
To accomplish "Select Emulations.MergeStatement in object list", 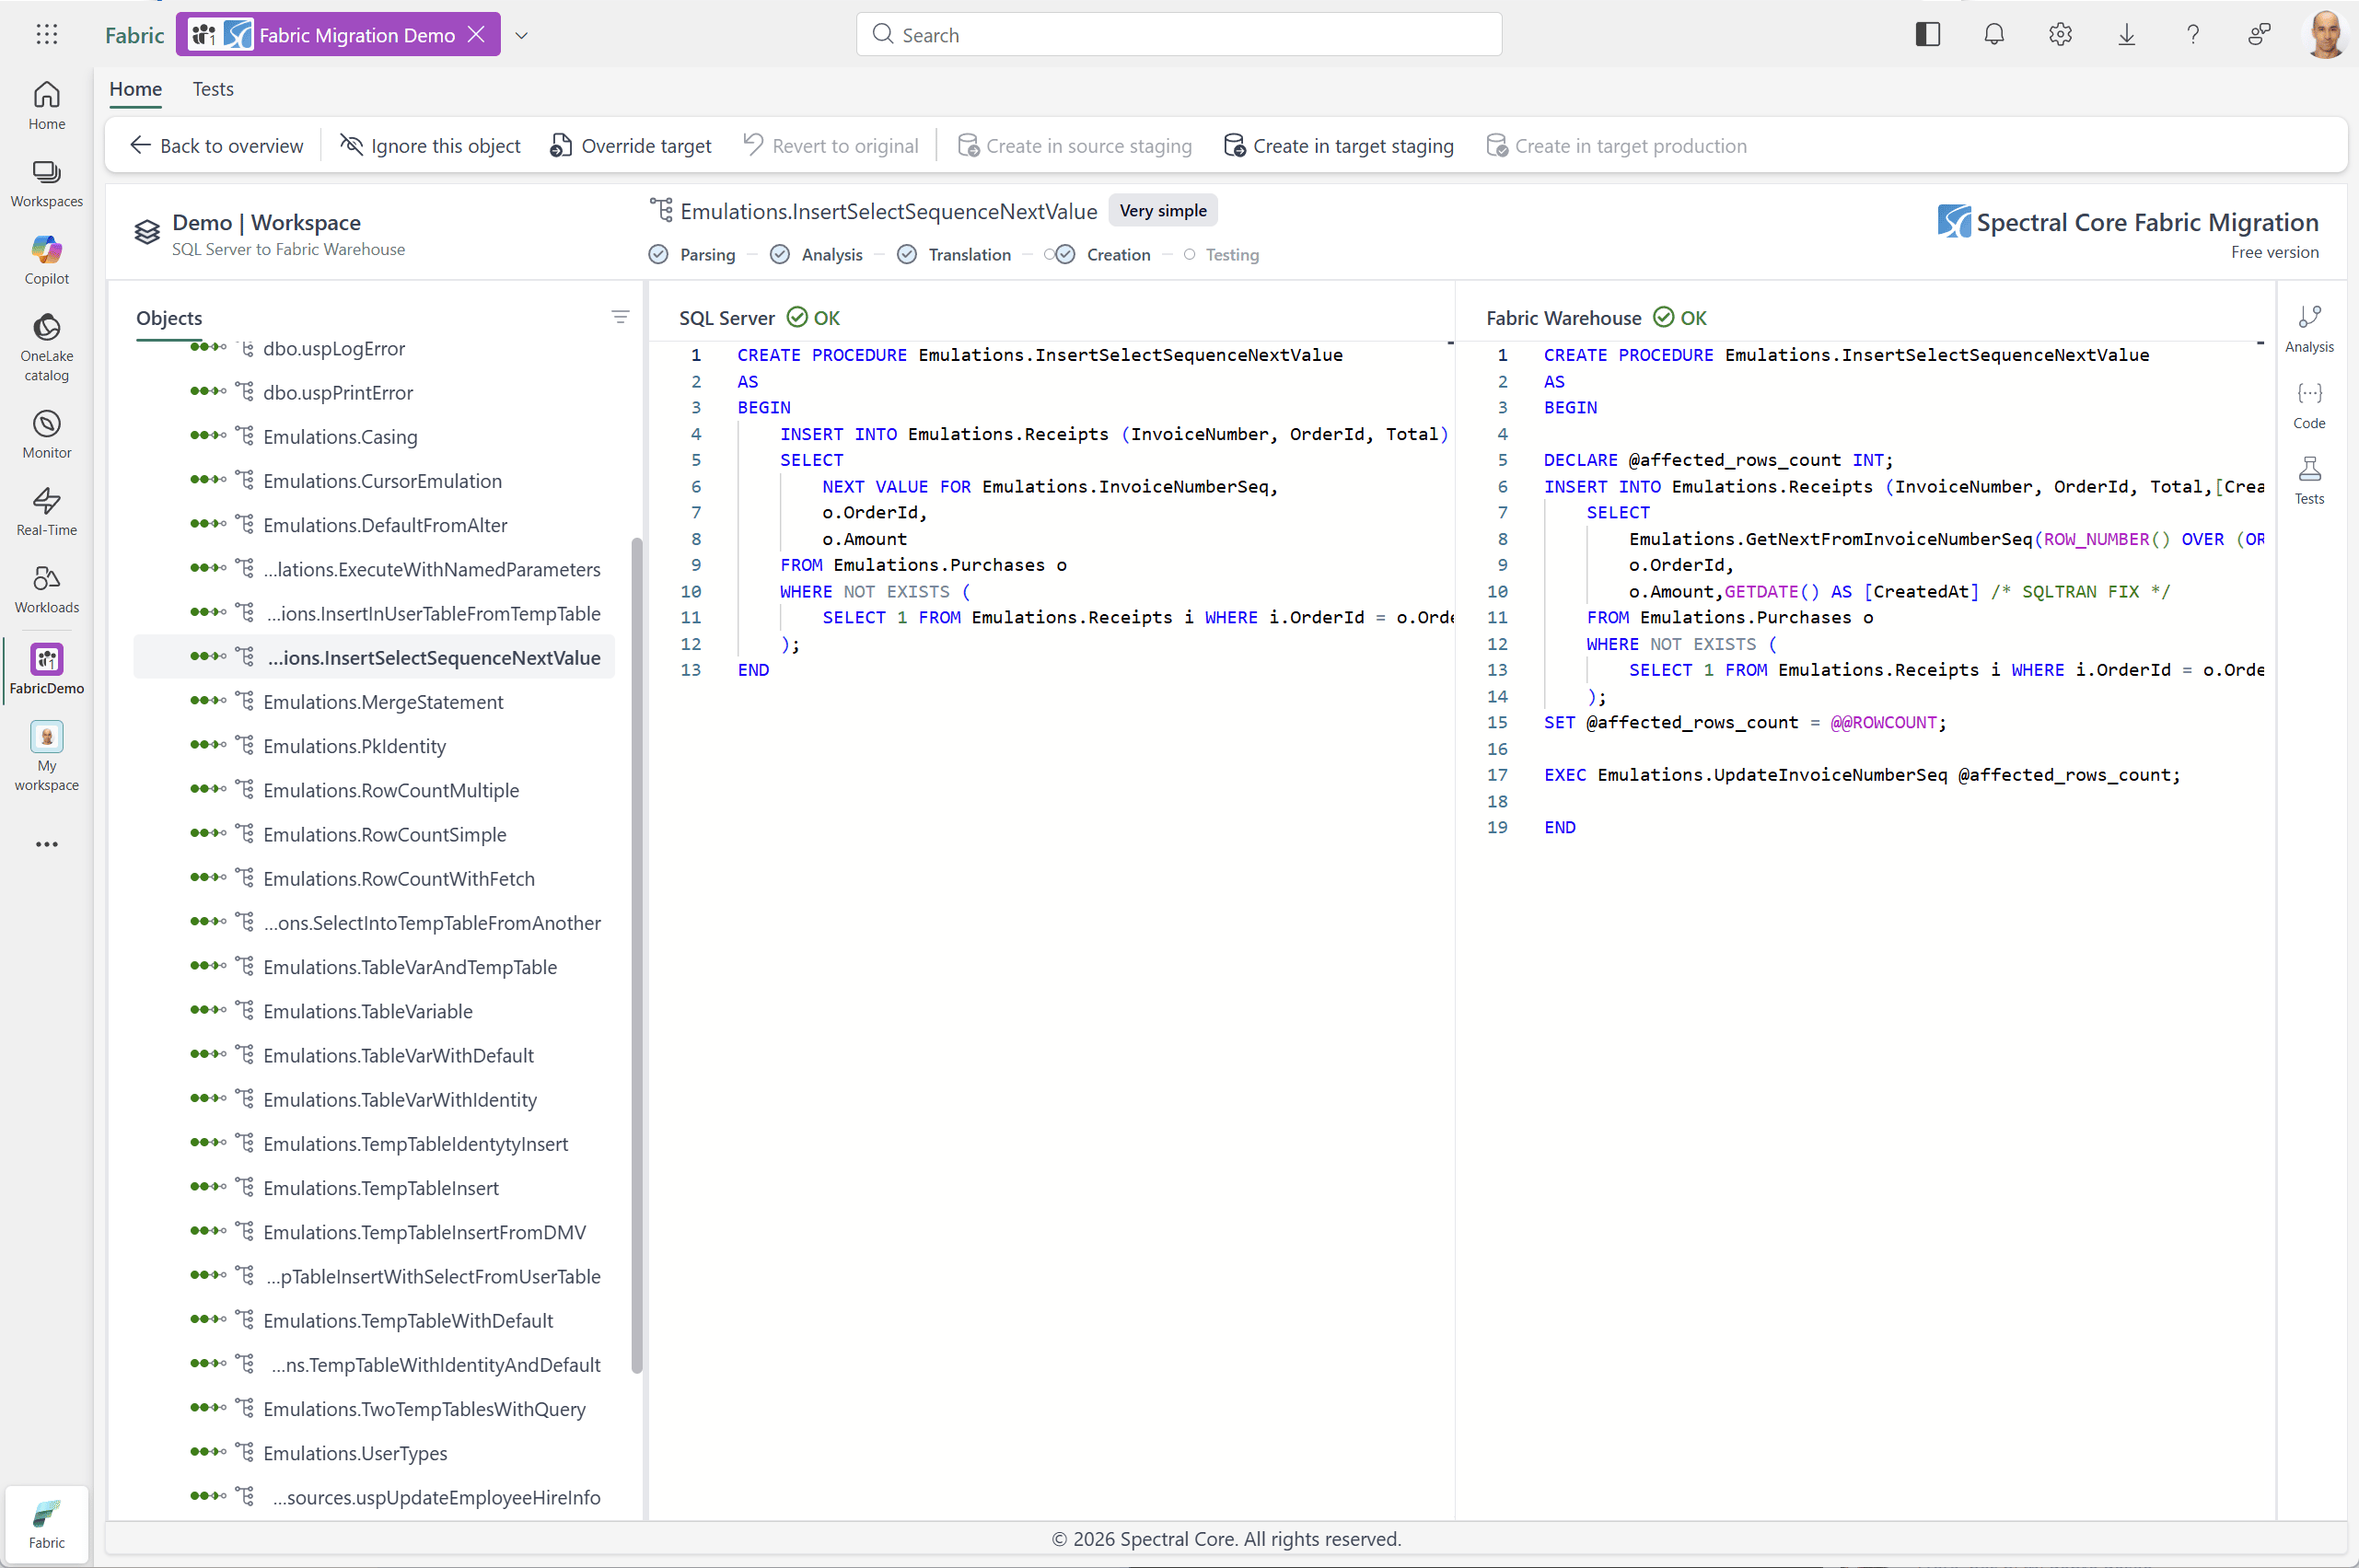I will pos(383,702).
